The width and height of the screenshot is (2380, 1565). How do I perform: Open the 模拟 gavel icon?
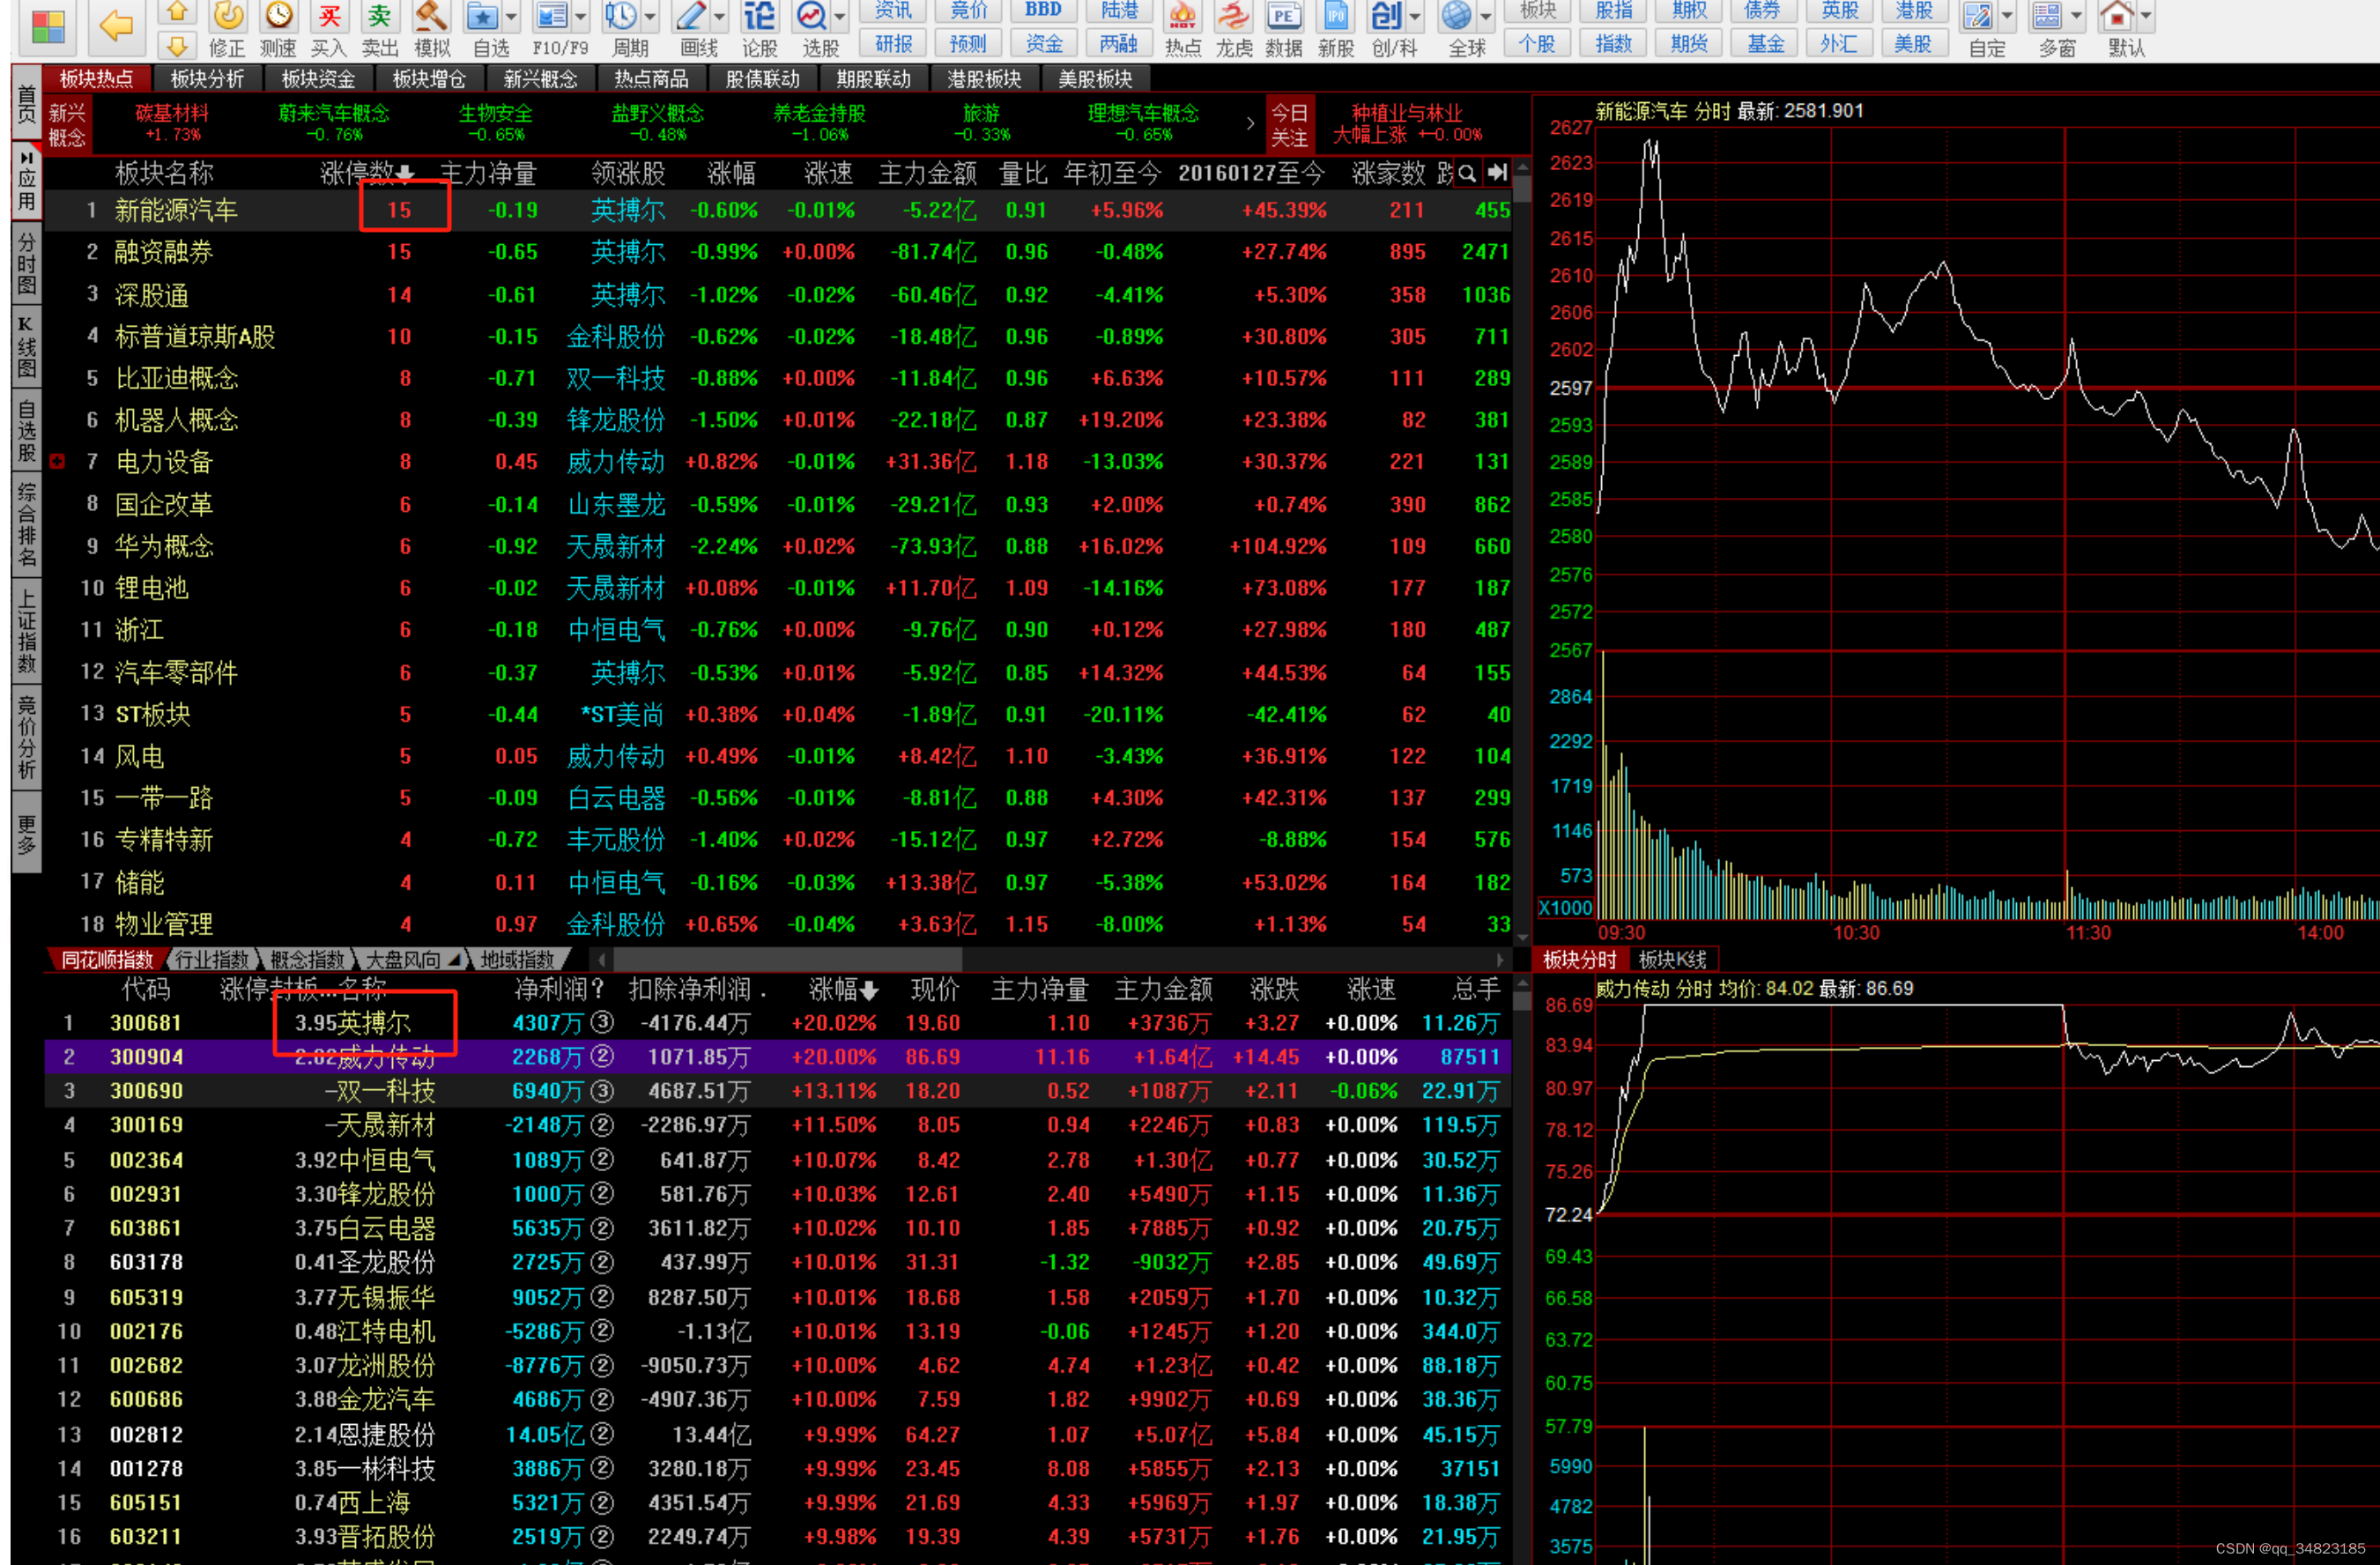[431, 16]
